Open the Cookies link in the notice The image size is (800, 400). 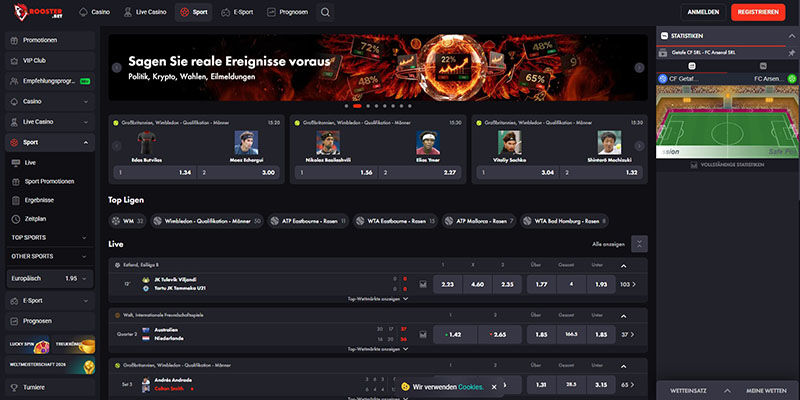pyautogui.click(x=470, y=387)
